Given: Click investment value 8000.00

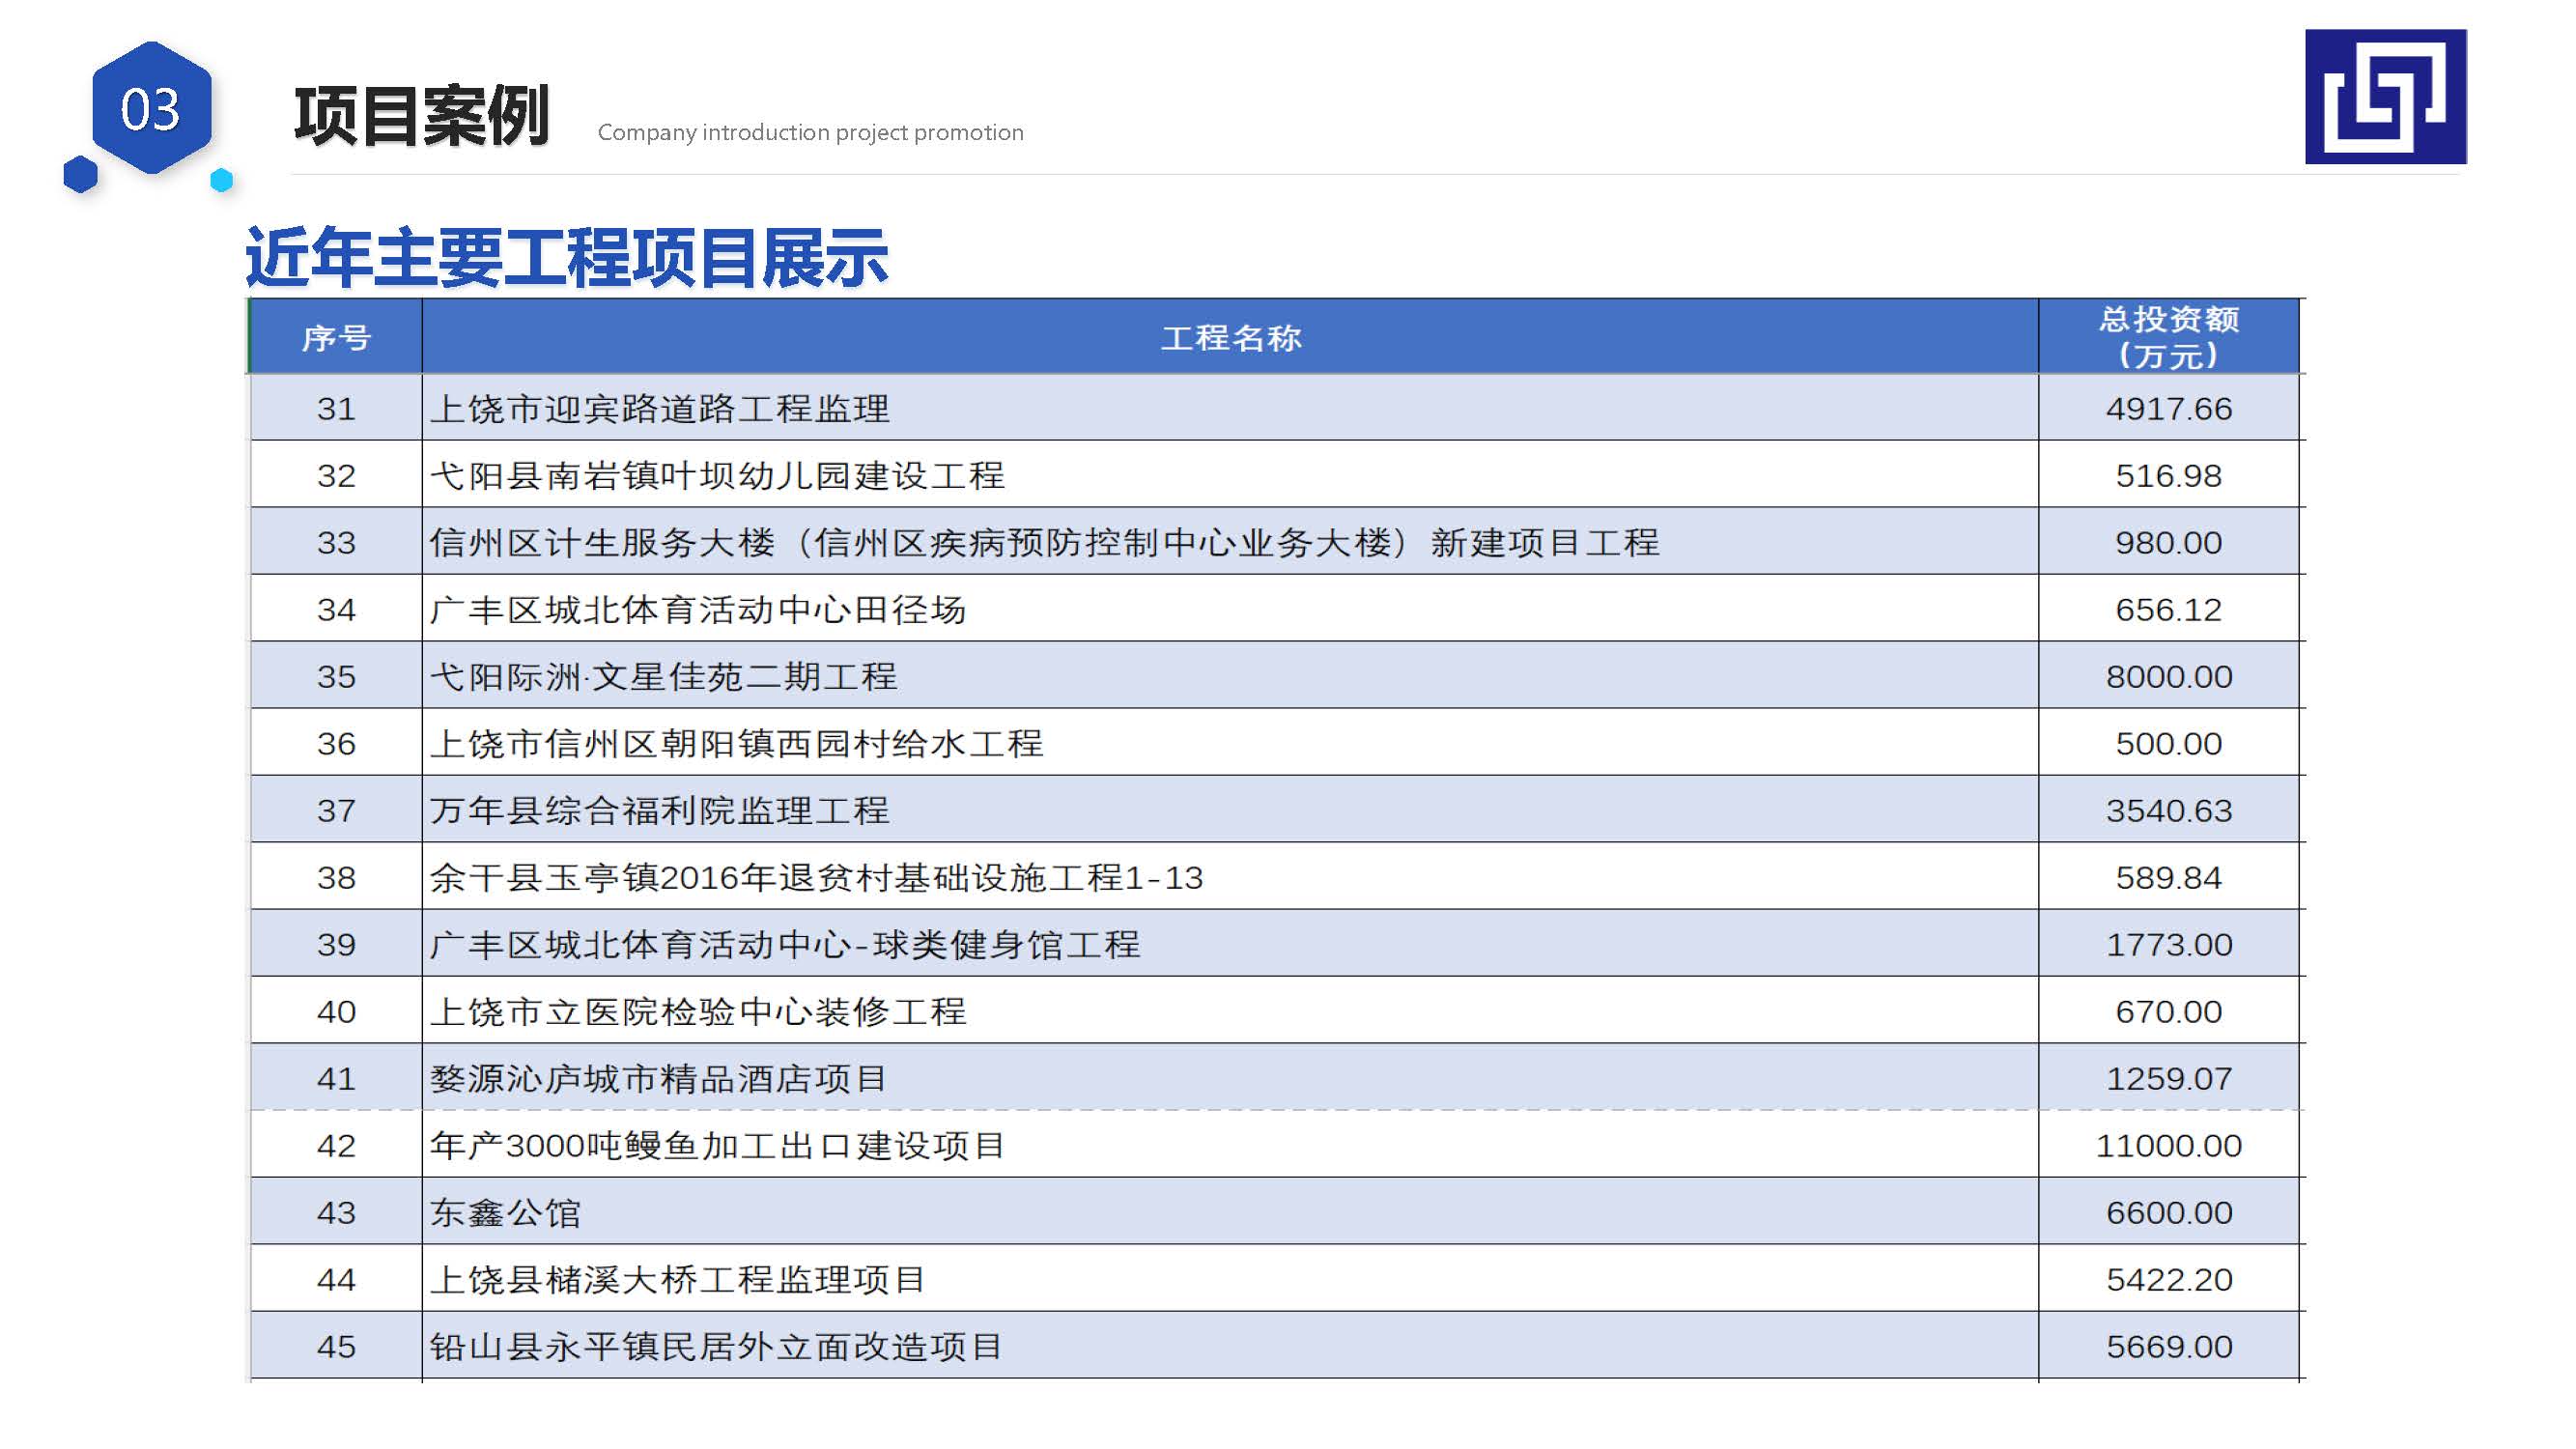Looking at the screenshot, I should (2168, 676).
